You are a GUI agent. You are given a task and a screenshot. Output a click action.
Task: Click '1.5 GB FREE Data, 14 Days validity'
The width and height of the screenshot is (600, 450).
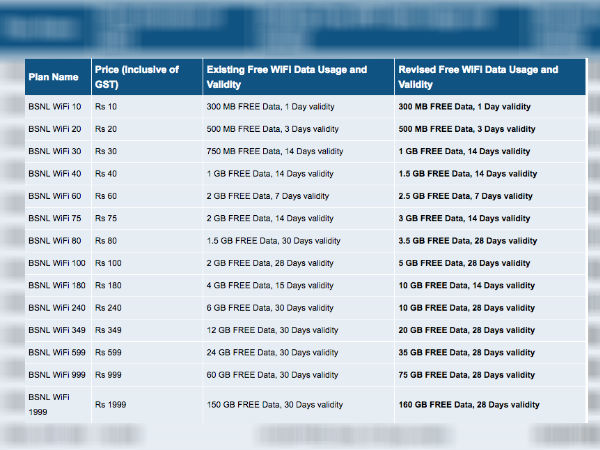[x=468, y=174]
